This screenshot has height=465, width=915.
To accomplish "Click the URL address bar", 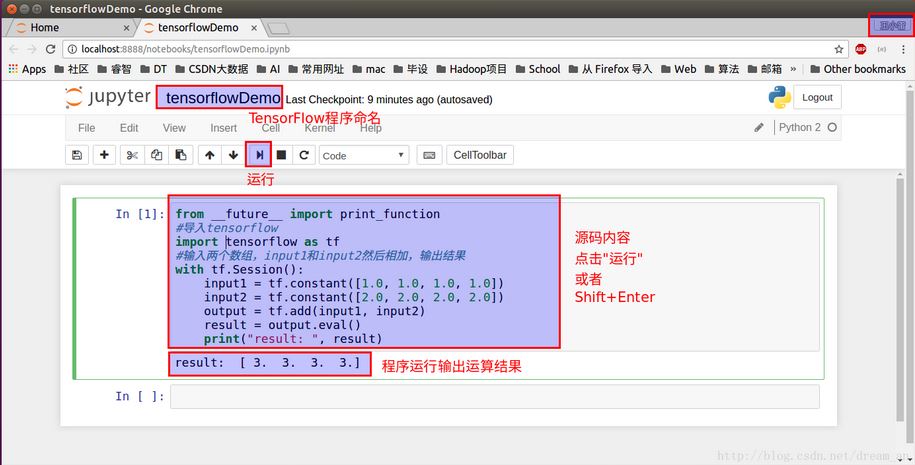I will 455,49.
